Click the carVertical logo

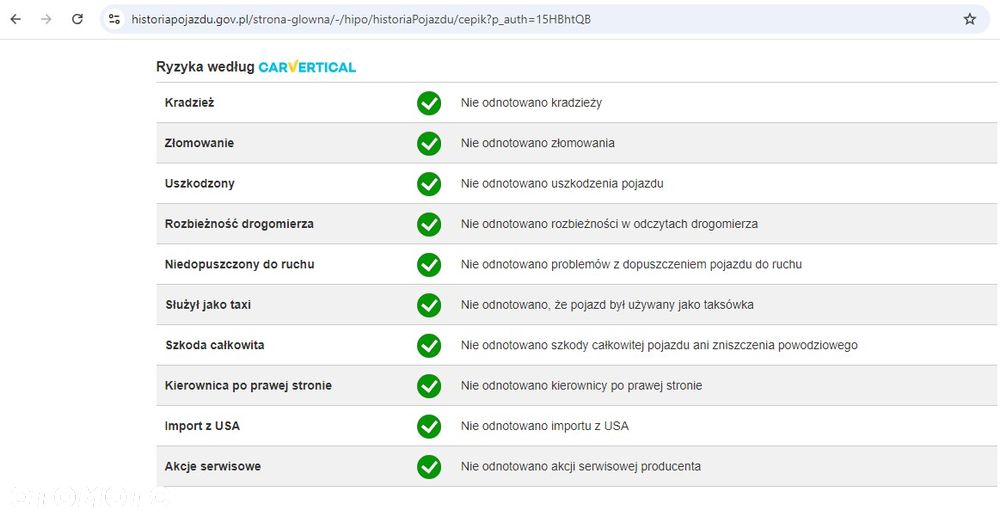pyautogui.click(x=307, y=67)
